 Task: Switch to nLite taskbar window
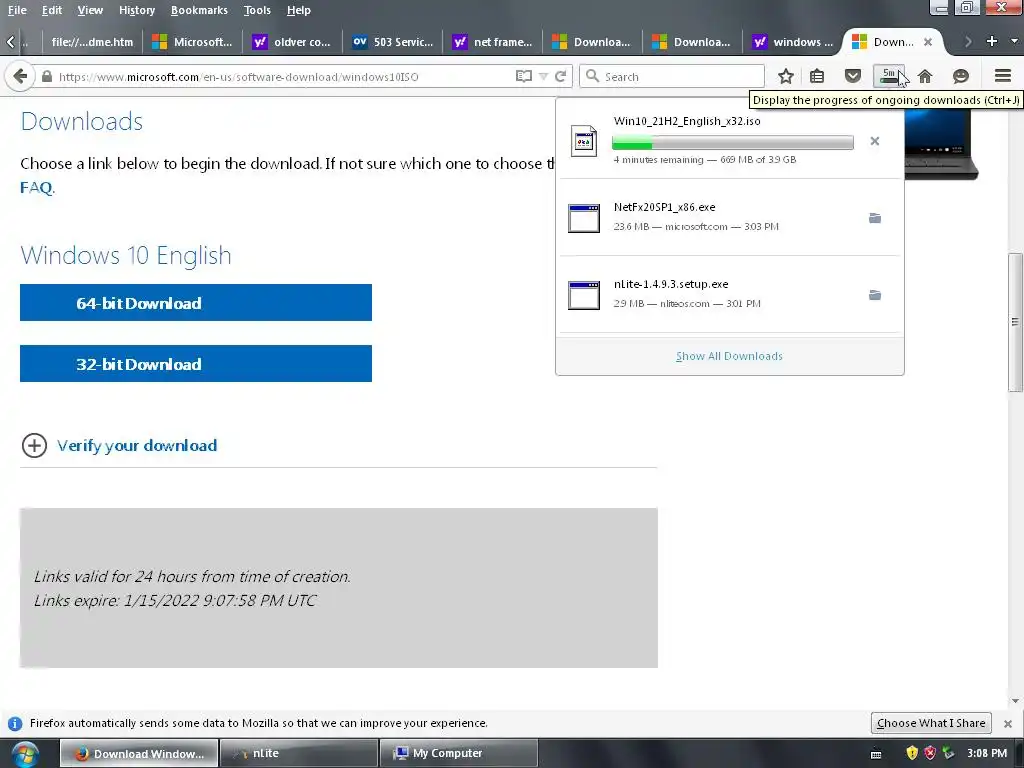click(x=298, y=753)
